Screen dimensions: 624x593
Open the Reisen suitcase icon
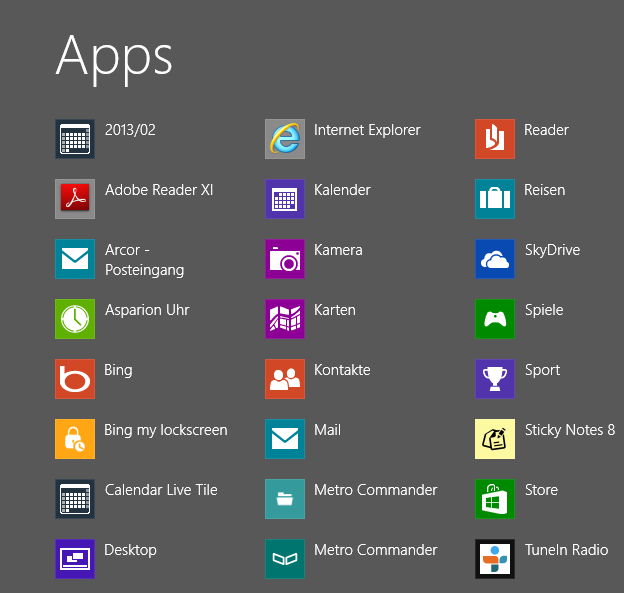pyautogui.click(x=495, y=199)
